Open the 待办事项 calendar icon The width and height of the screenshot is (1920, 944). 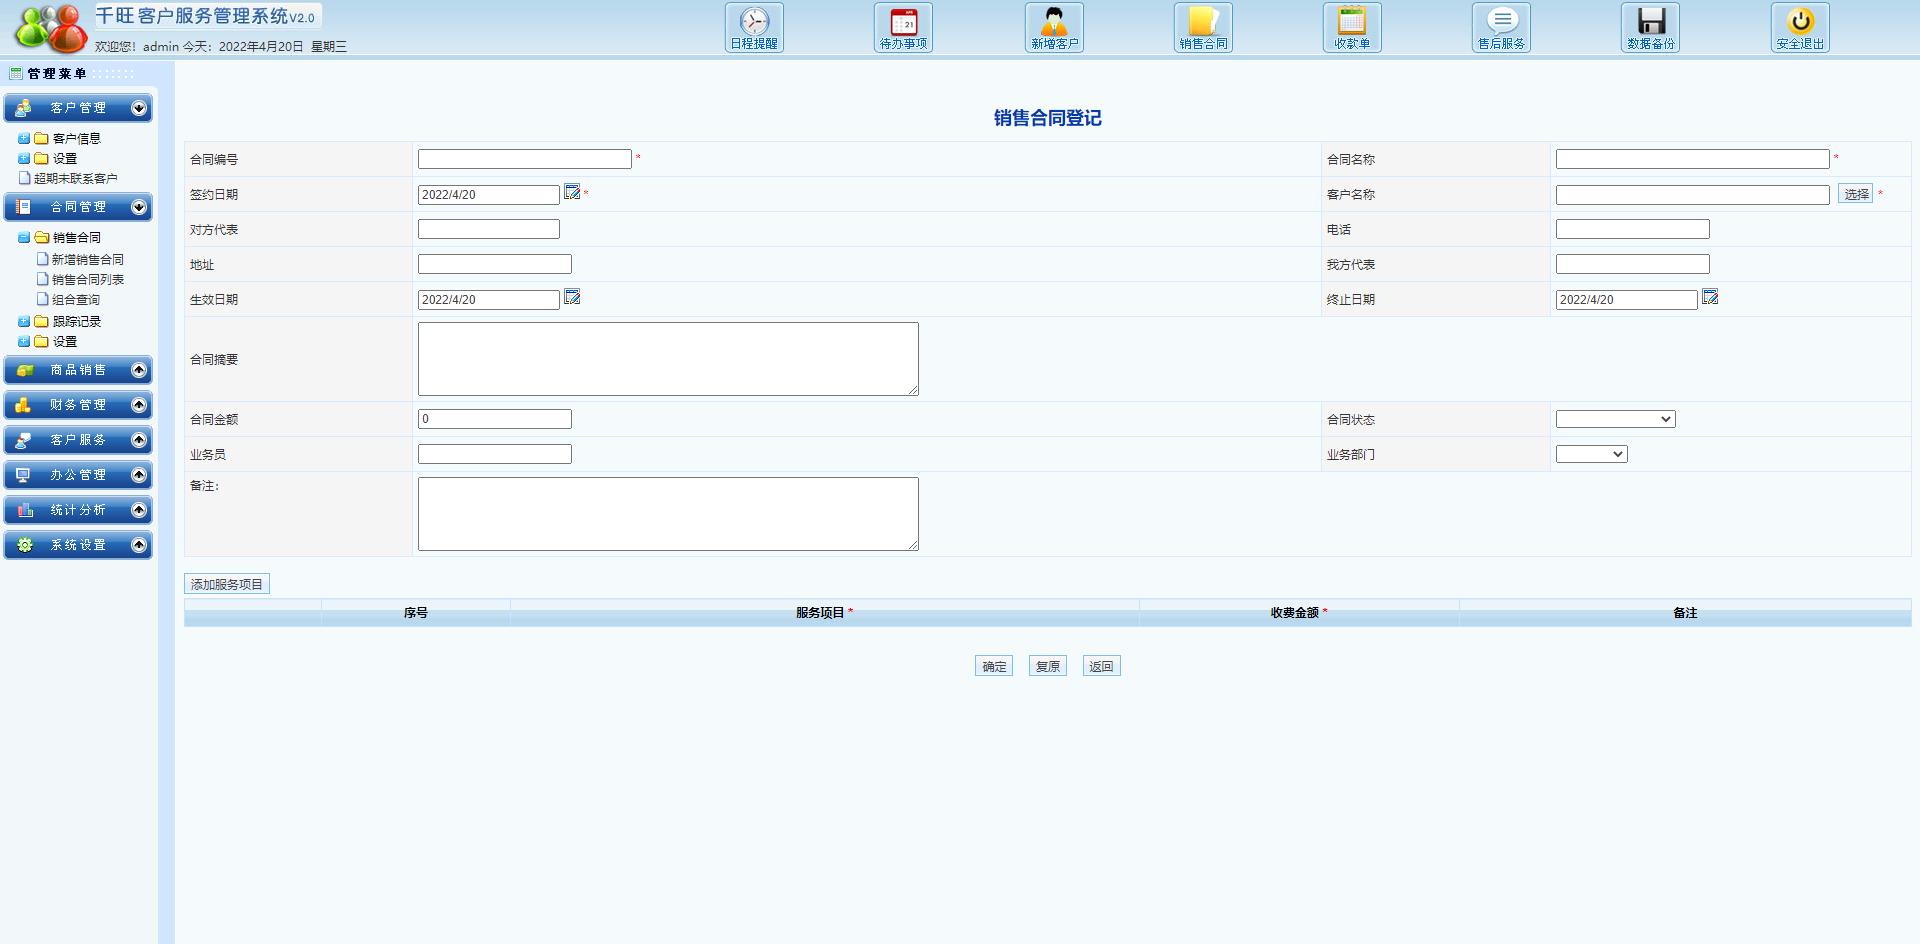tap(903, 28)
